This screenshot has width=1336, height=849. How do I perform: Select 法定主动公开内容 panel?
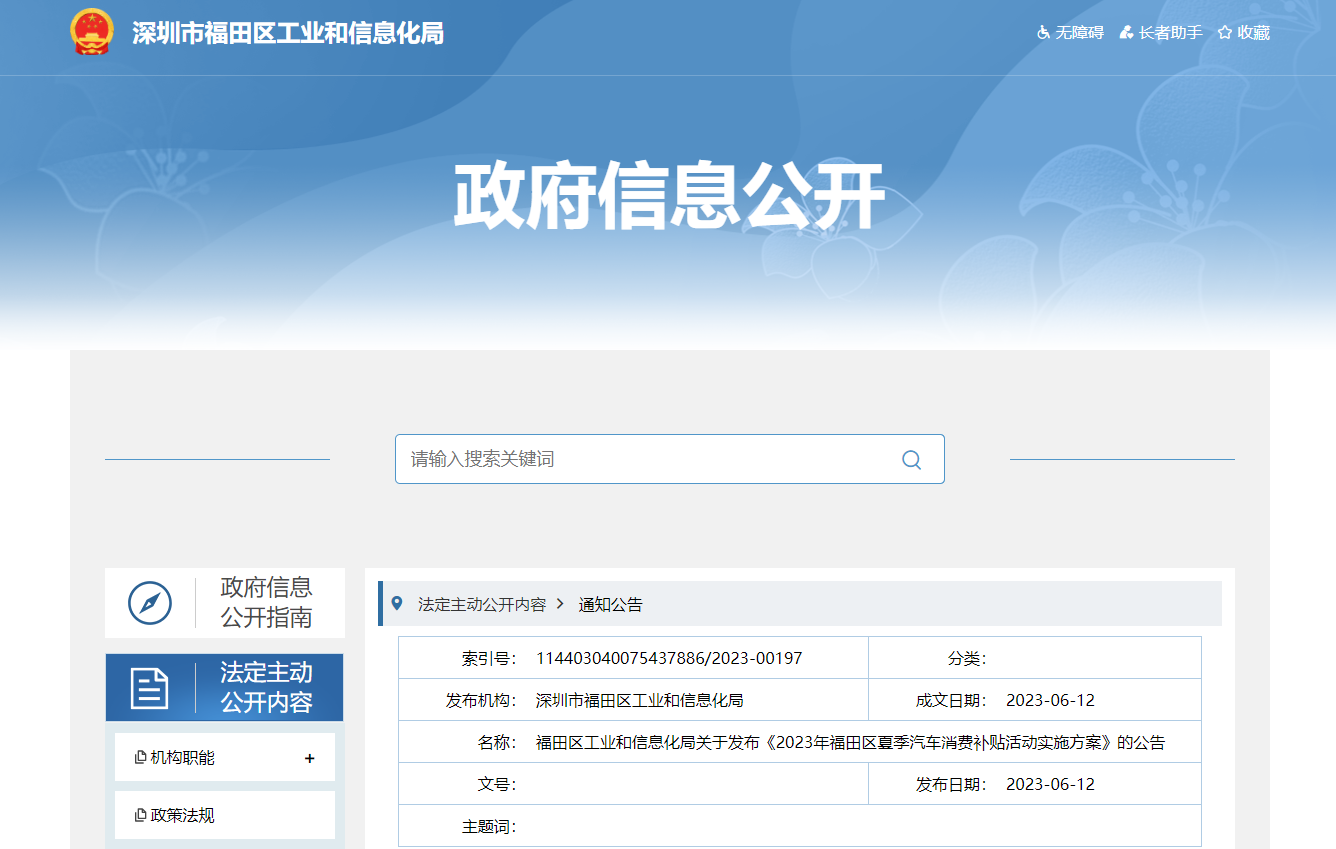[225, 688]
